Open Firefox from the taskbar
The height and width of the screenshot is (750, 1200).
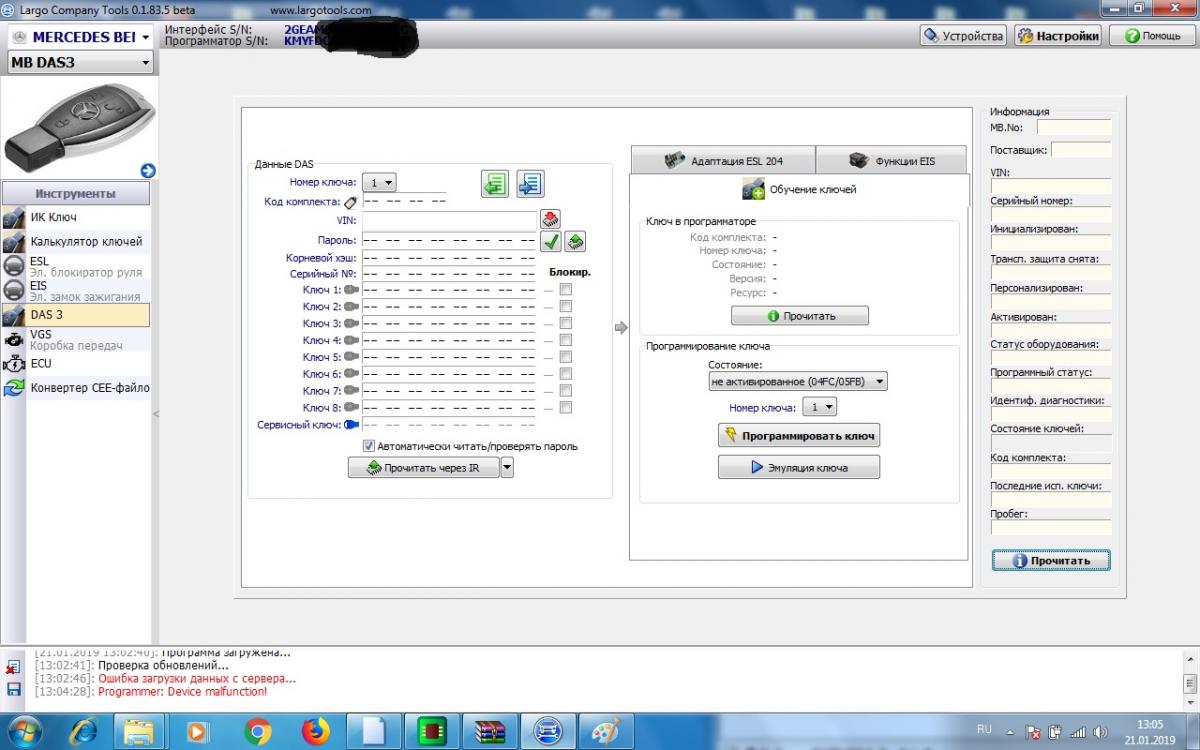(316, 732)
